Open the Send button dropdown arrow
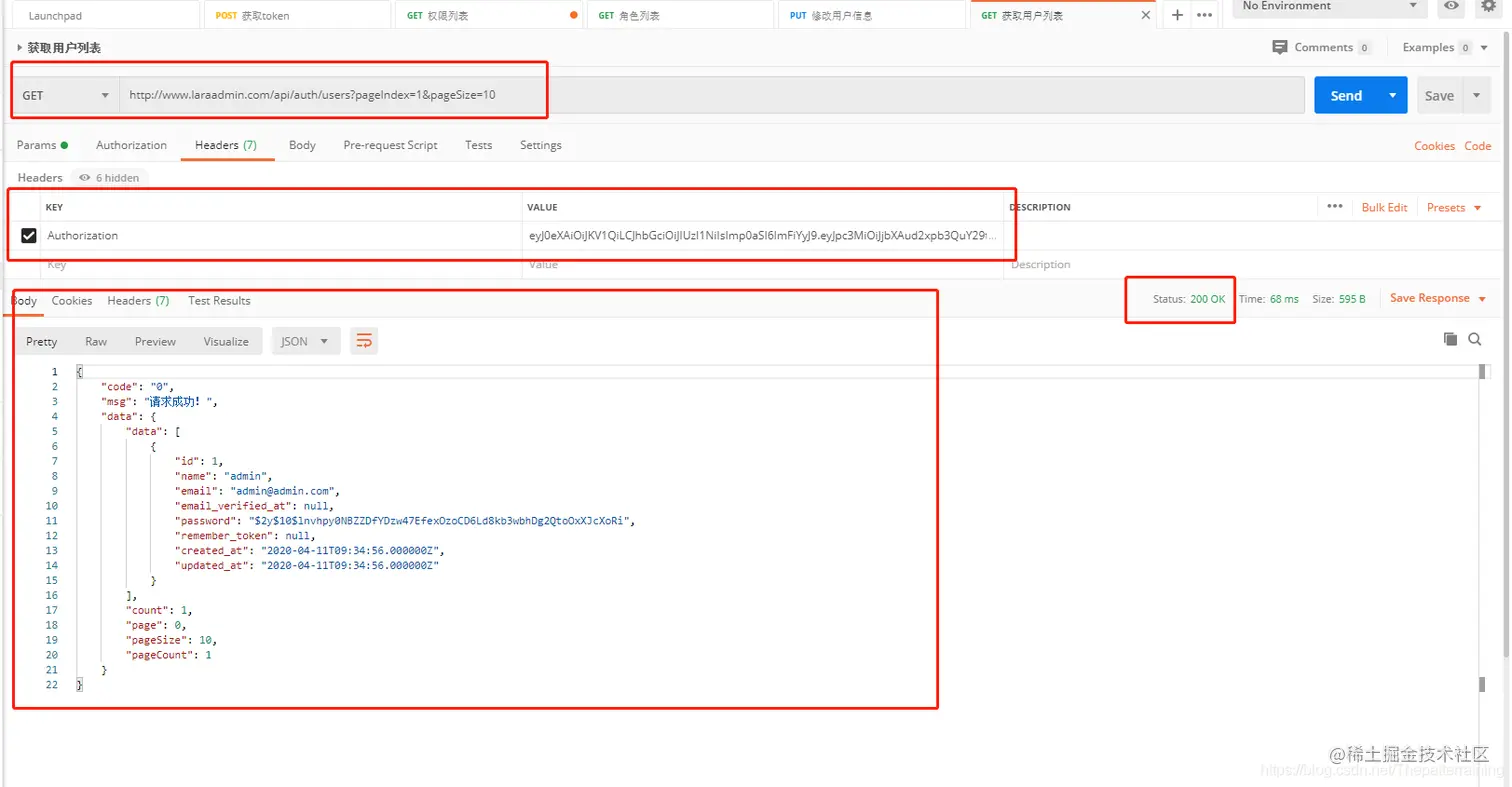 tap(1392, 95)
